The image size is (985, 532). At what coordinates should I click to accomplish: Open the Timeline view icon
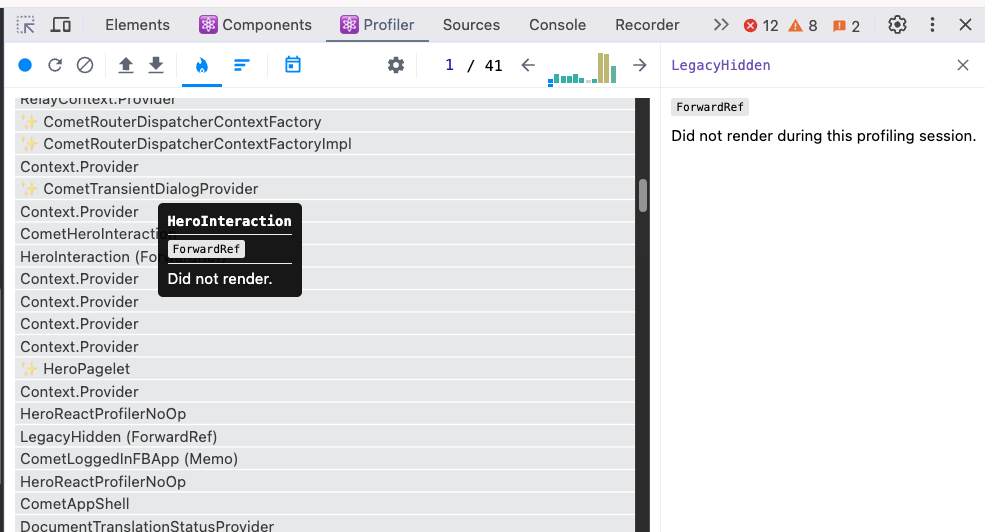tap(292, 65)
